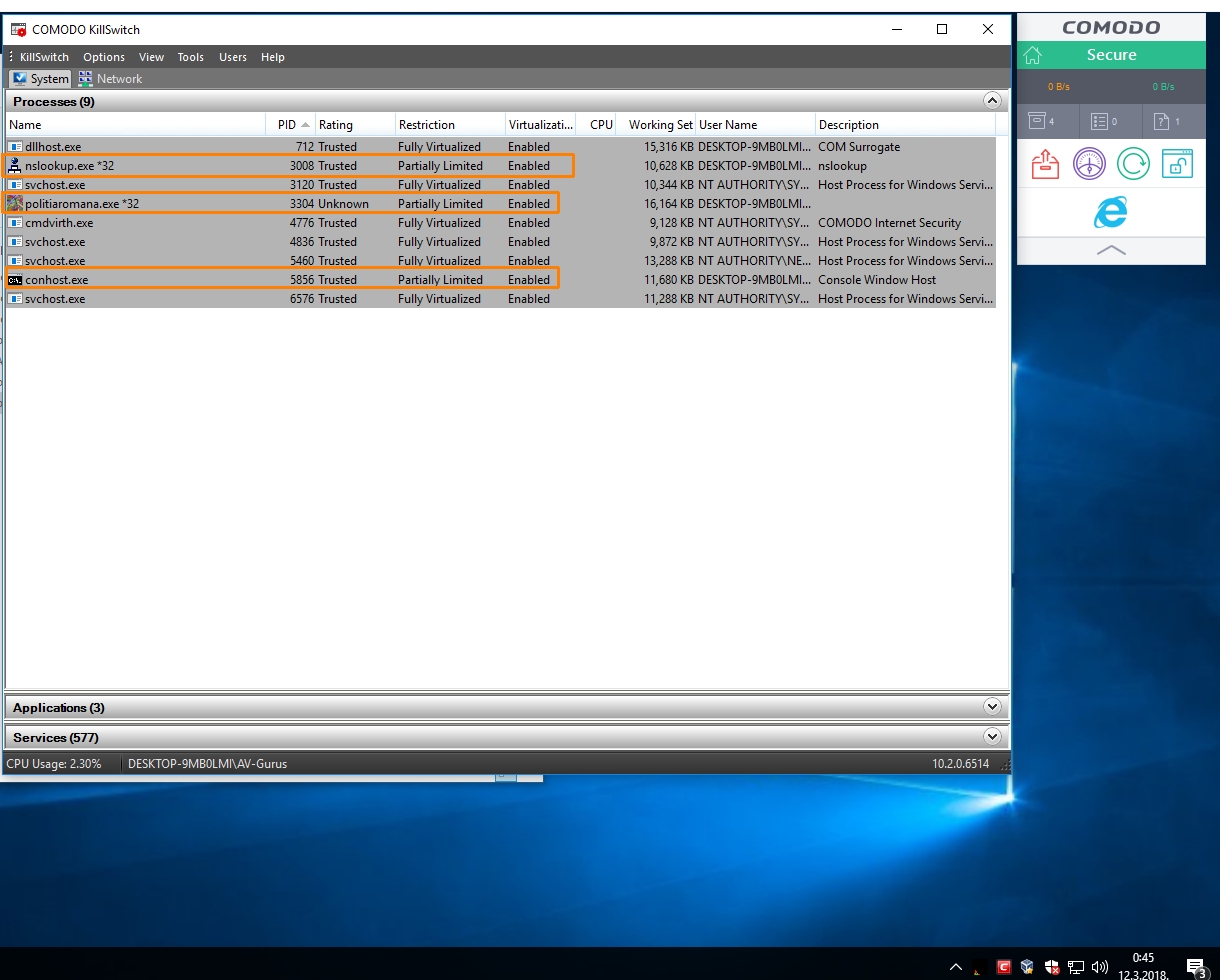Click the 16,164 KB working set value
Screen dimensions: 1220x980
point(669,204)
